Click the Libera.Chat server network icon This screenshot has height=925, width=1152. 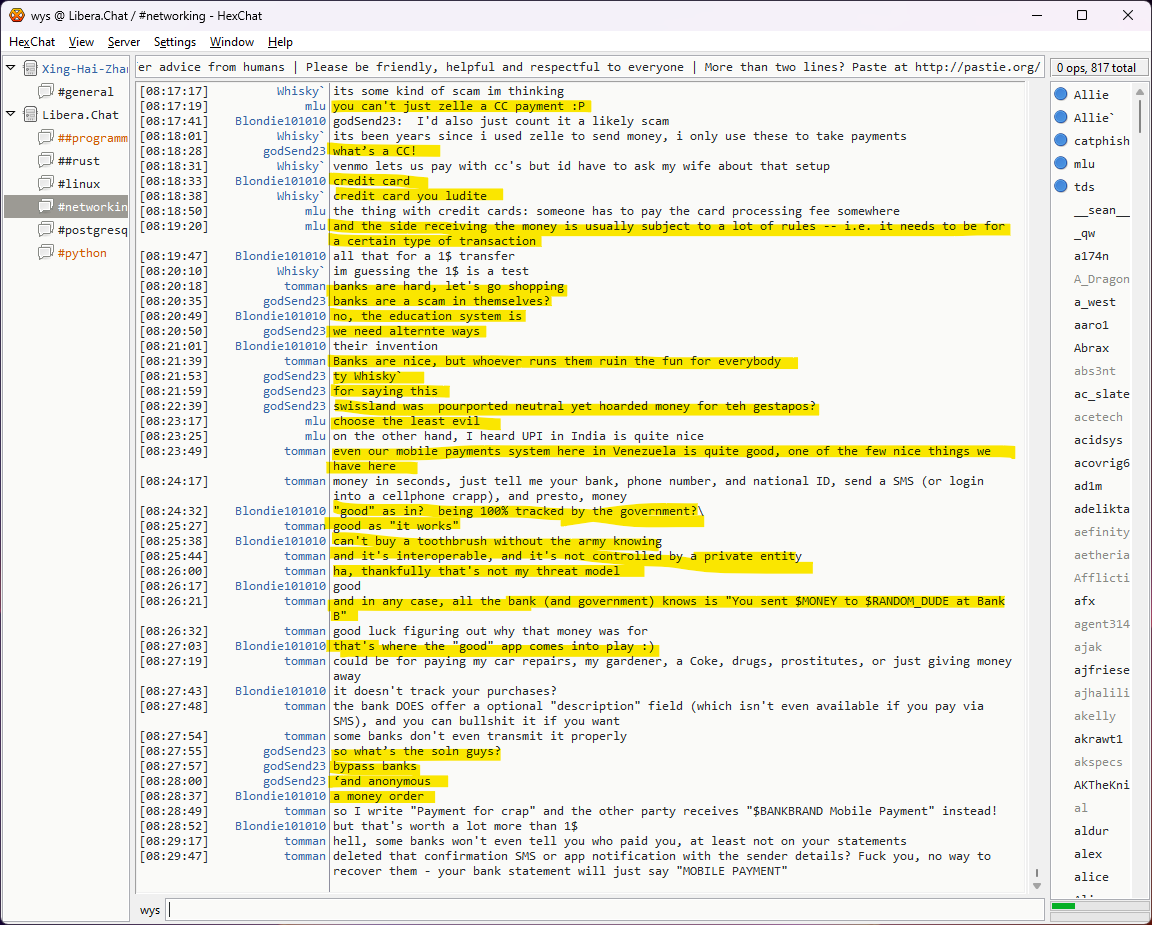30,115
